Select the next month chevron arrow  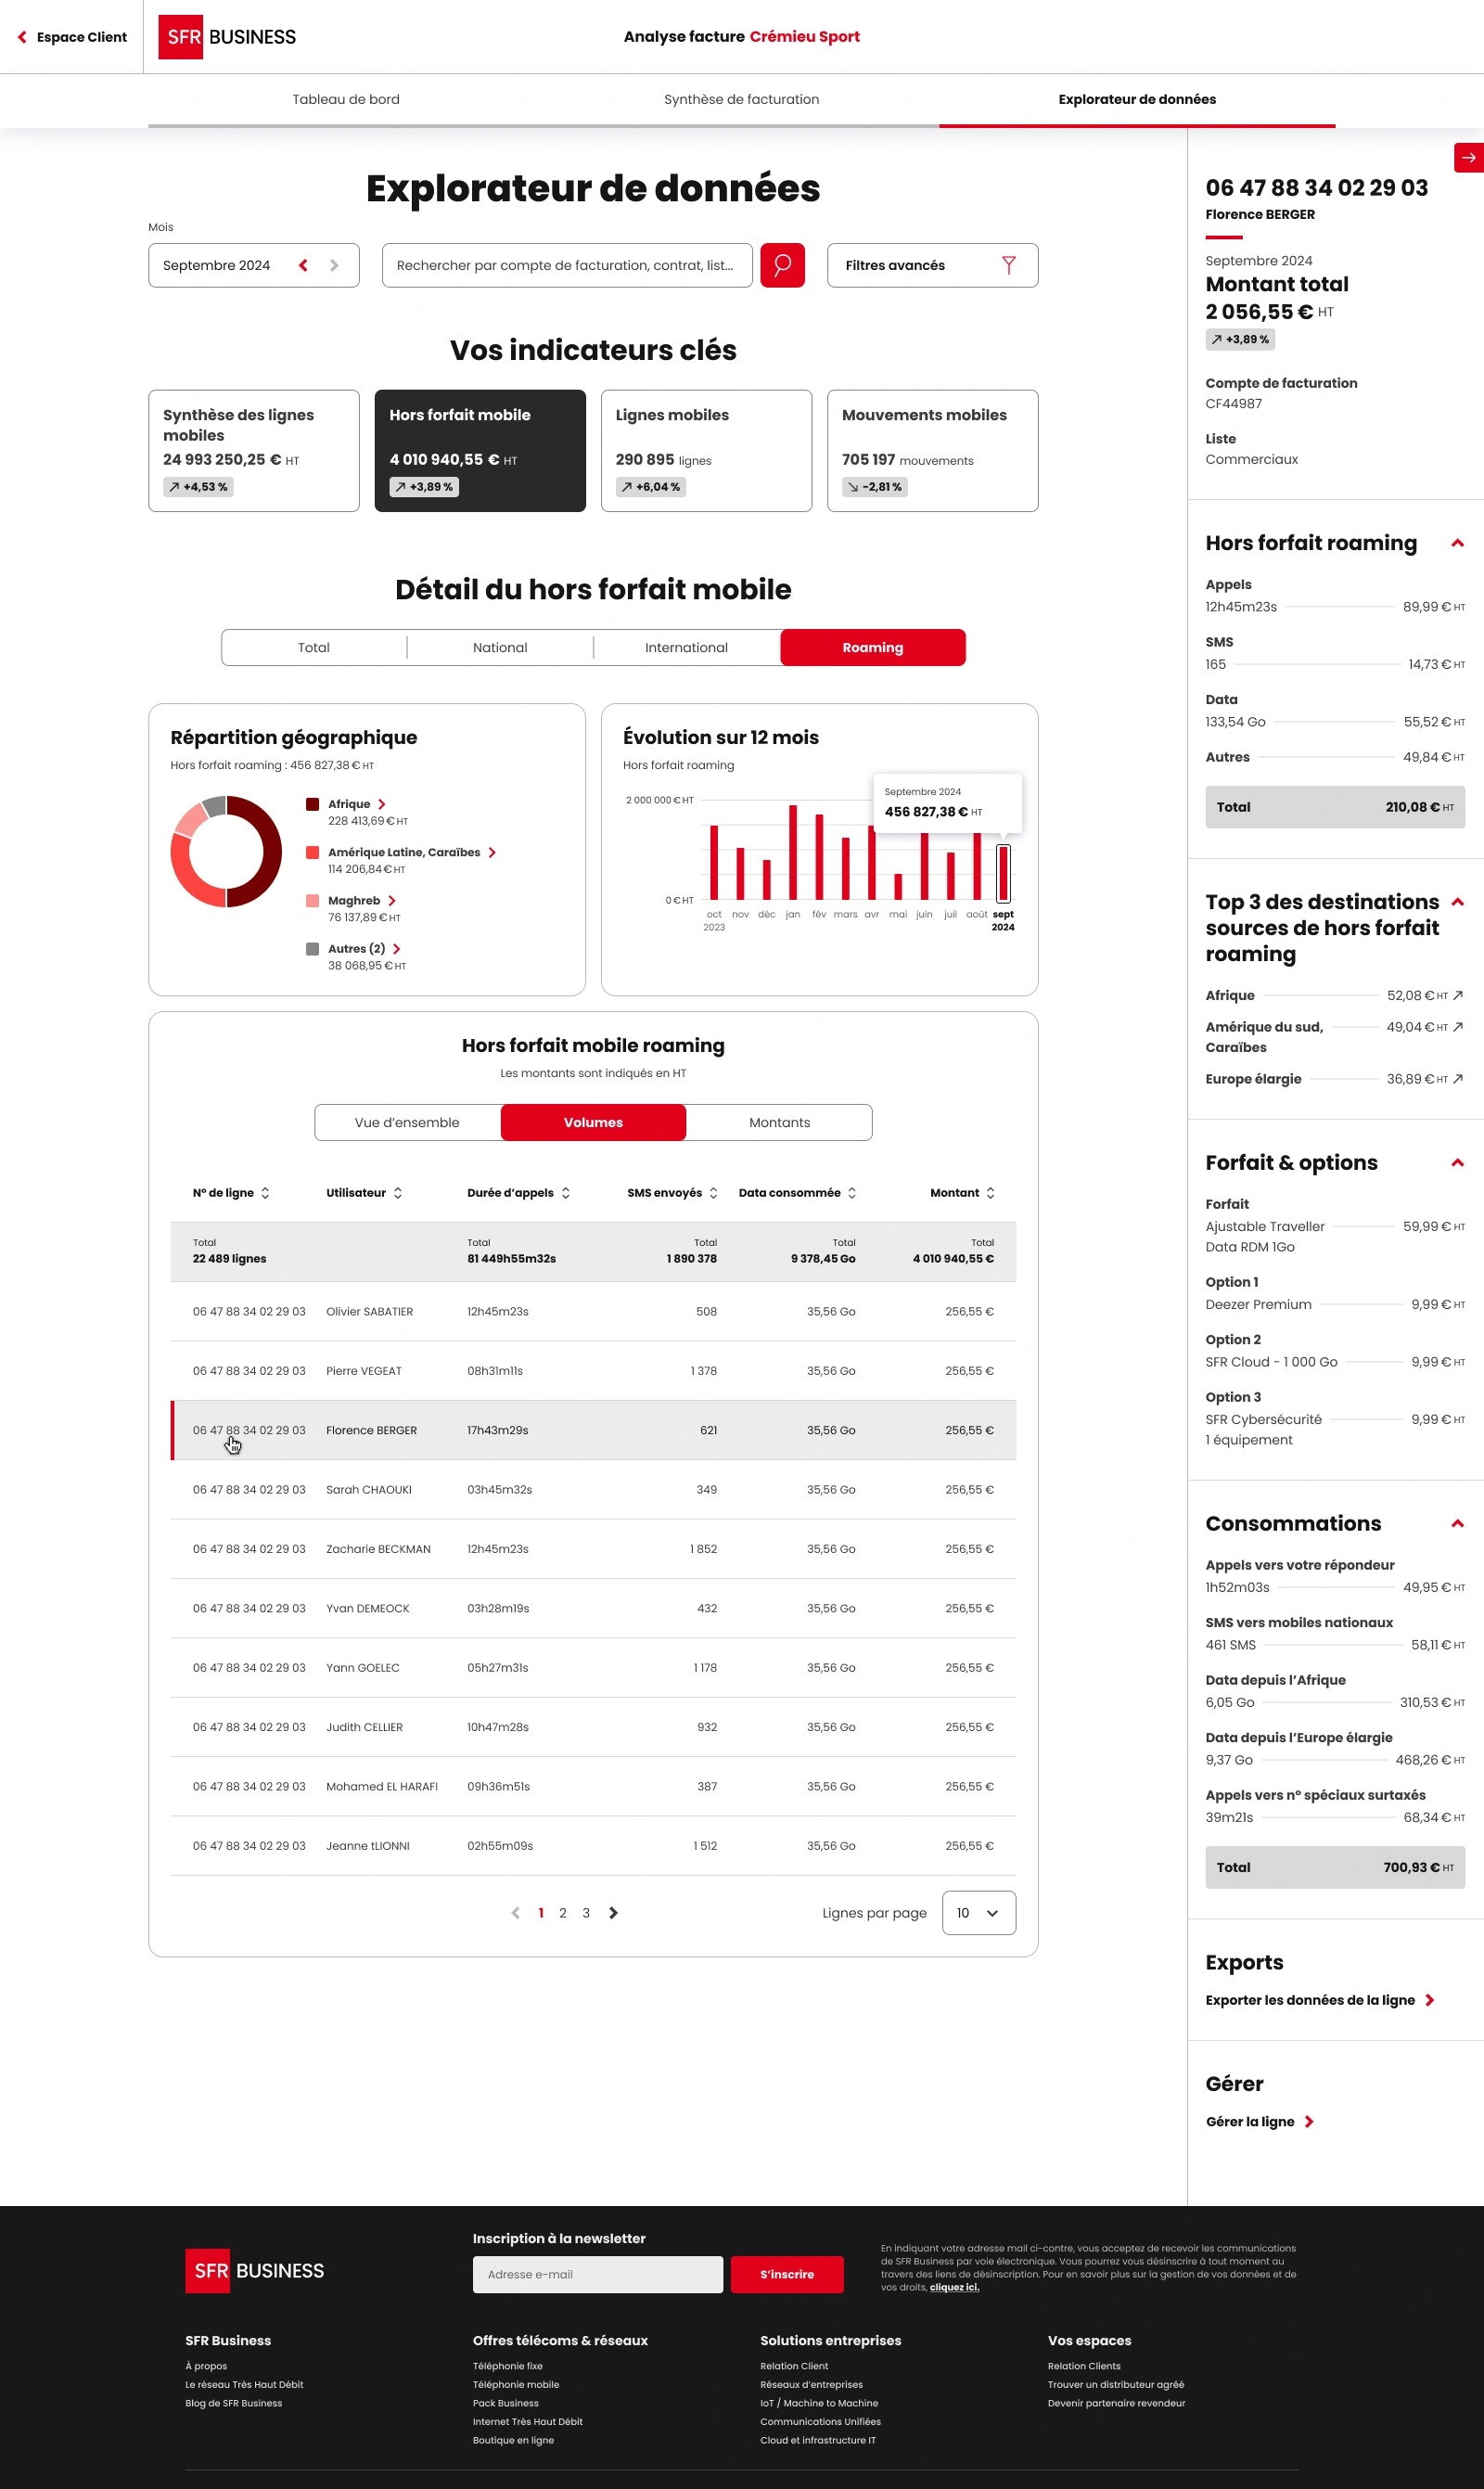point(334,265)
